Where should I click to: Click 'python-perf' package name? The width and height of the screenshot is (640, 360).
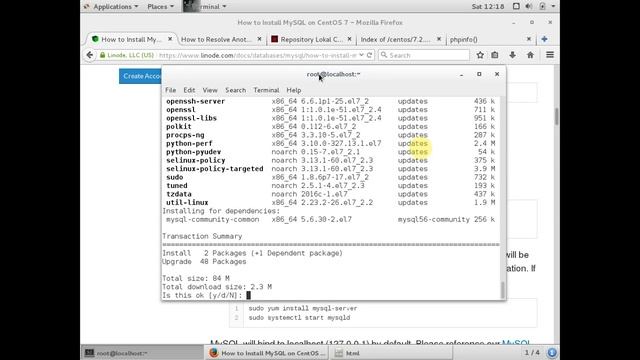(x=189, y=143)
